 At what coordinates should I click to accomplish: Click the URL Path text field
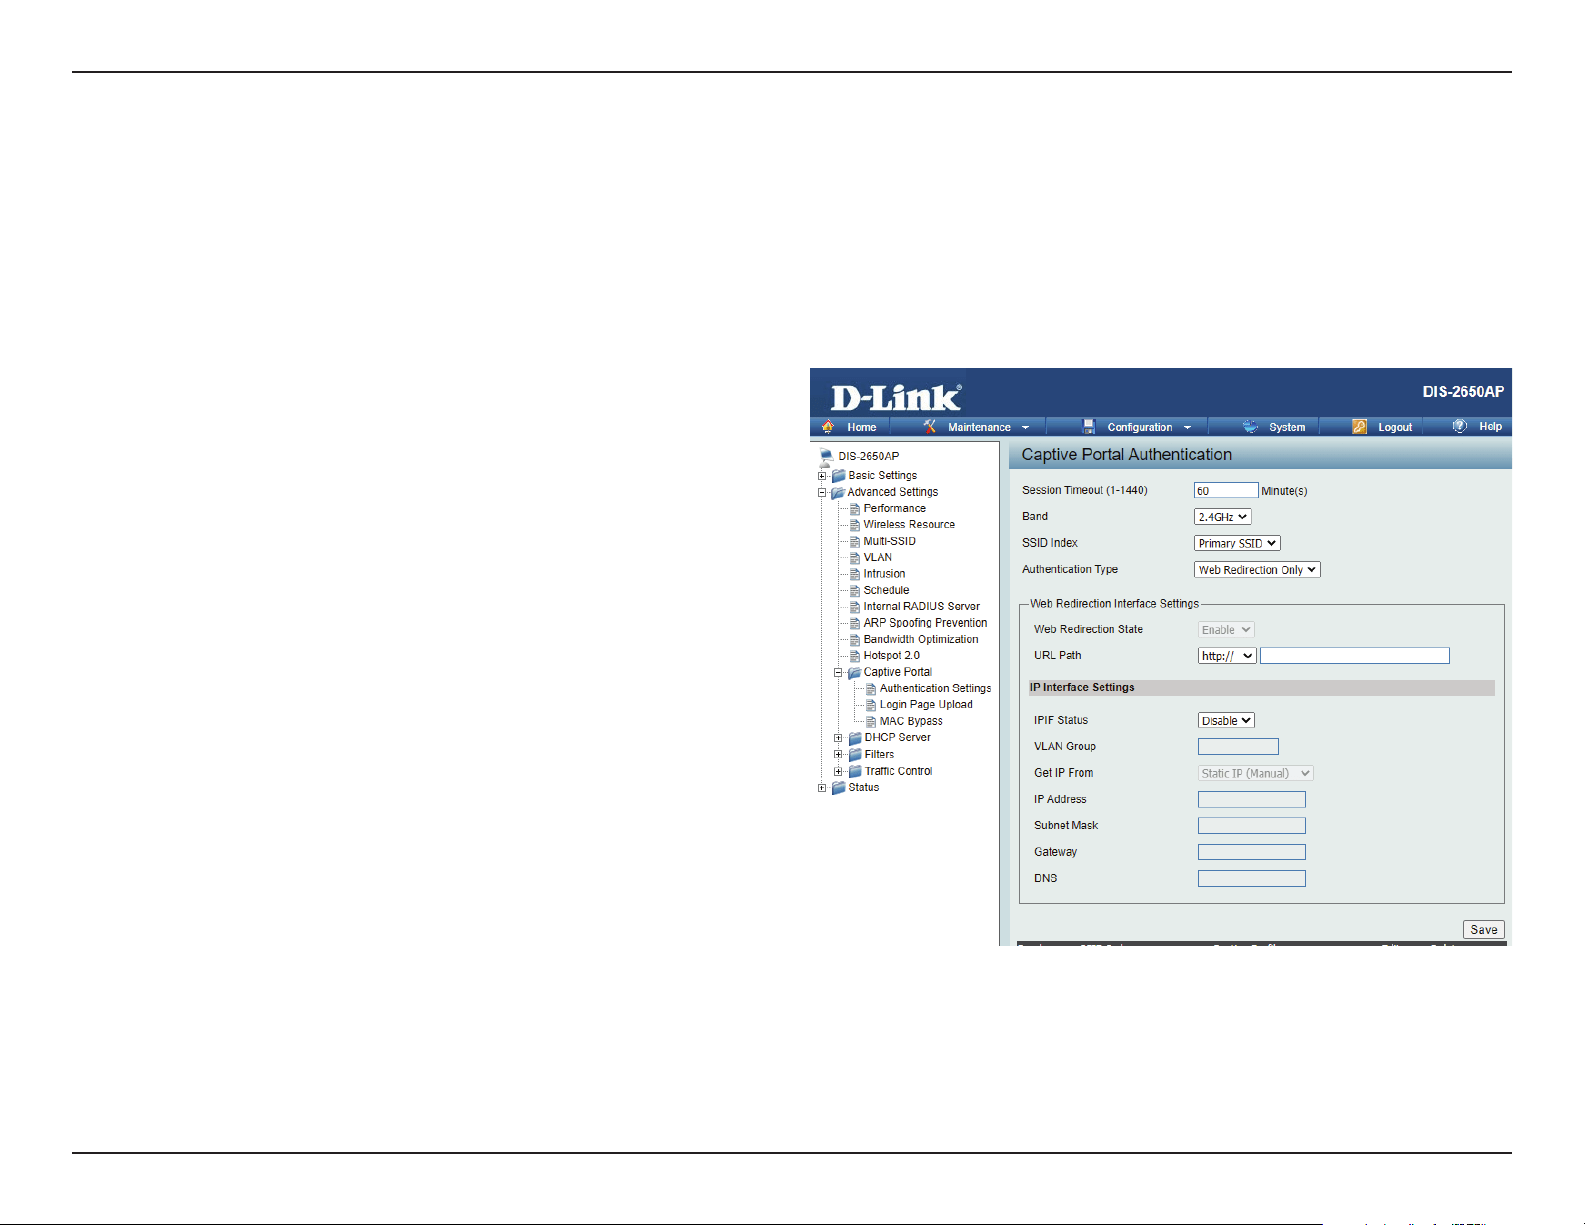(1355, 656)
